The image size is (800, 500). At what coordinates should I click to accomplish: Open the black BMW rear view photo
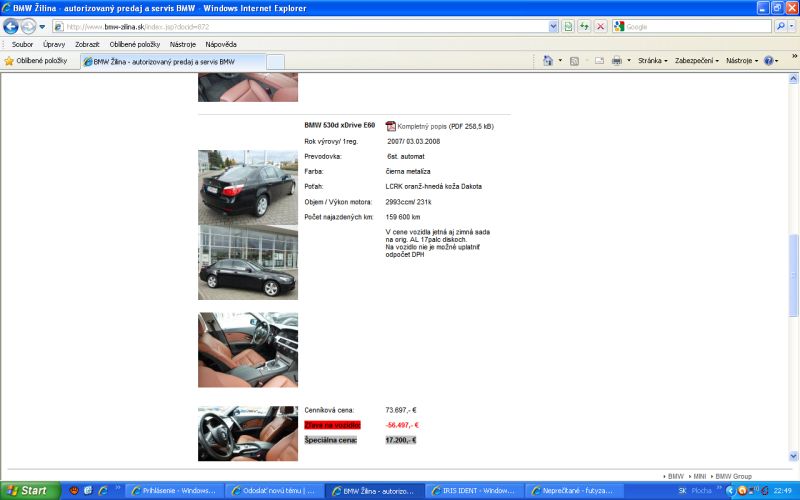click(x=248, y=187)
